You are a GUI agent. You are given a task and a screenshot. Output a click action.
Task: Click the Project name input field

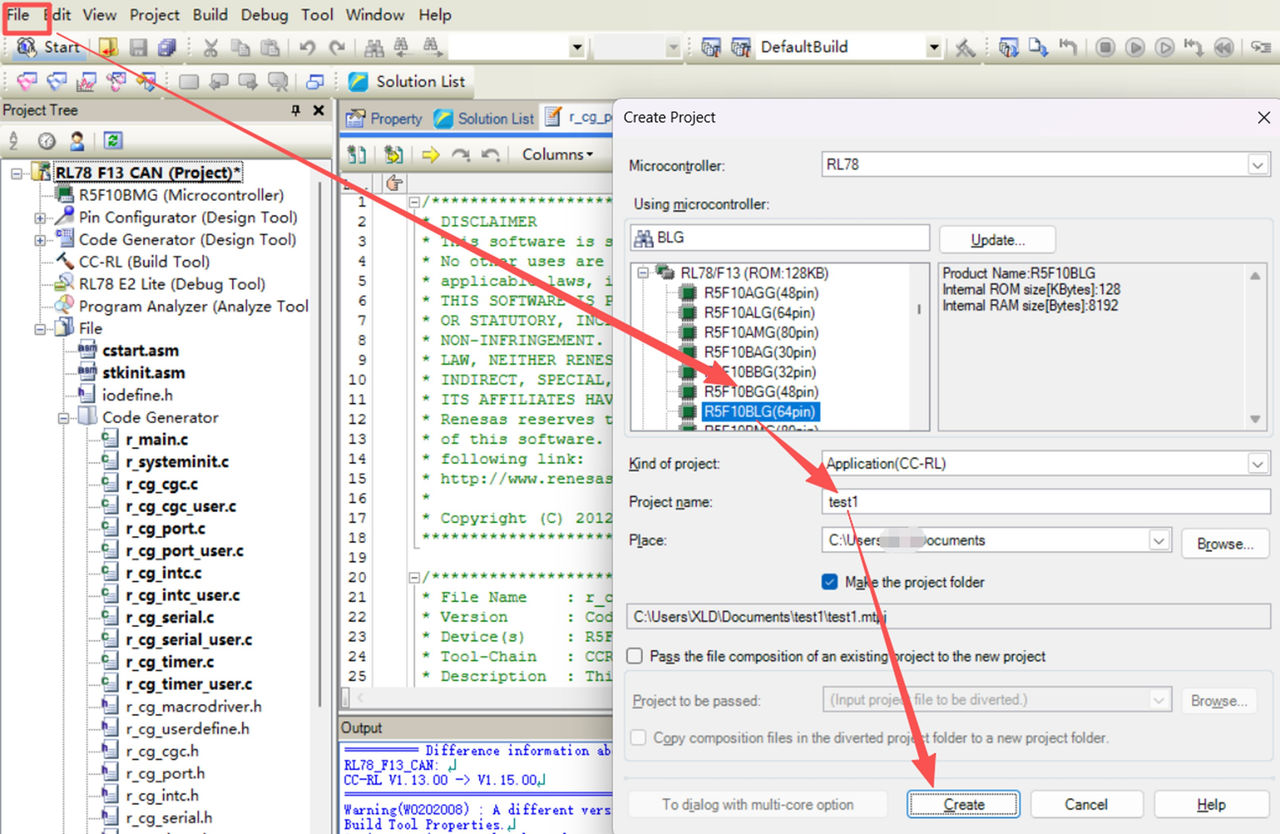(x=1045, y=502)
